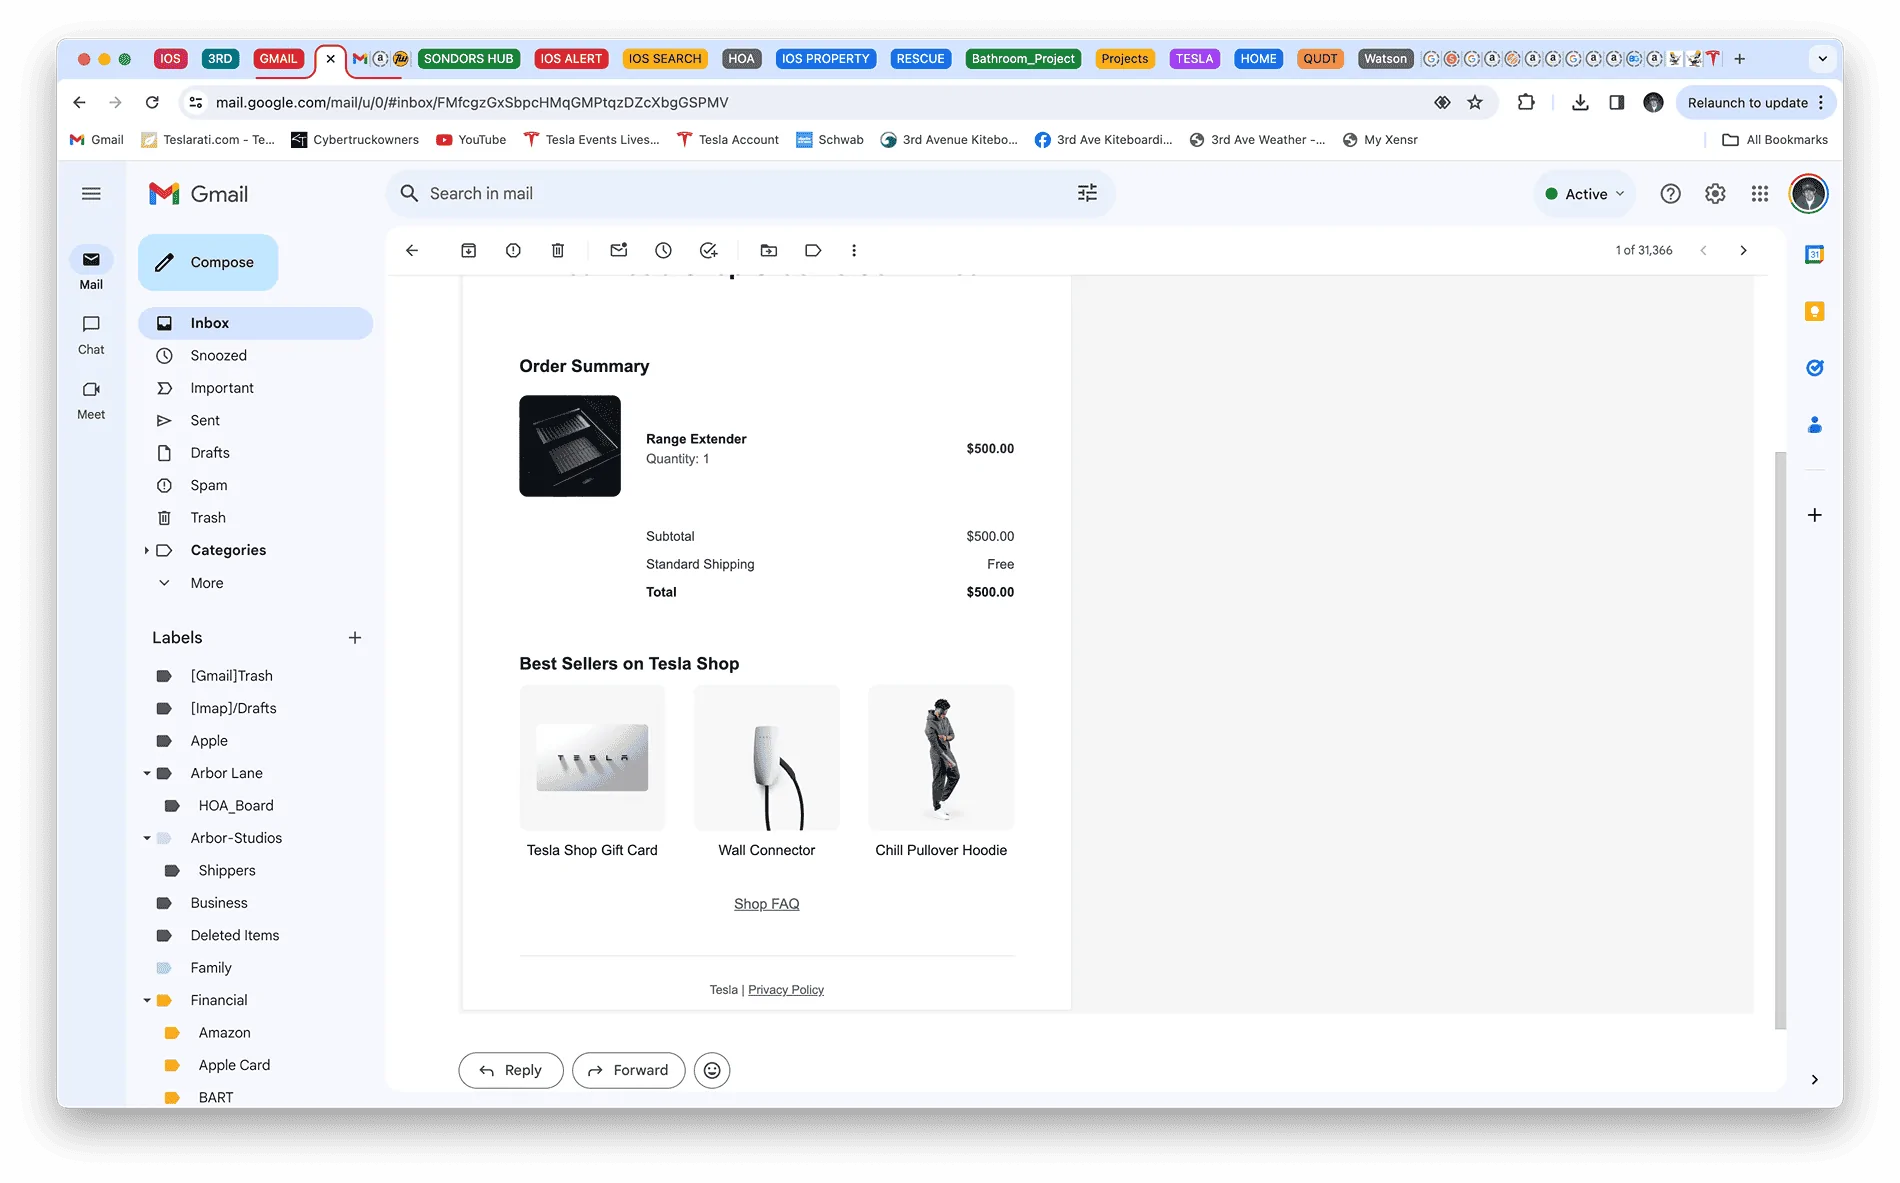Report email as spam

coord(513,250)
